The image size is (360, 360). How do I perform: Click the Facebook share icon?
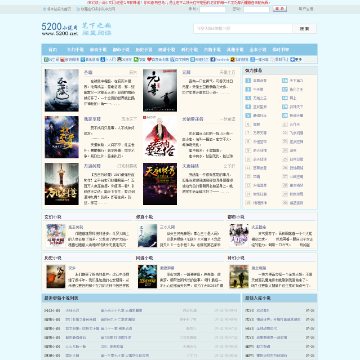click(x=212, y=59)
